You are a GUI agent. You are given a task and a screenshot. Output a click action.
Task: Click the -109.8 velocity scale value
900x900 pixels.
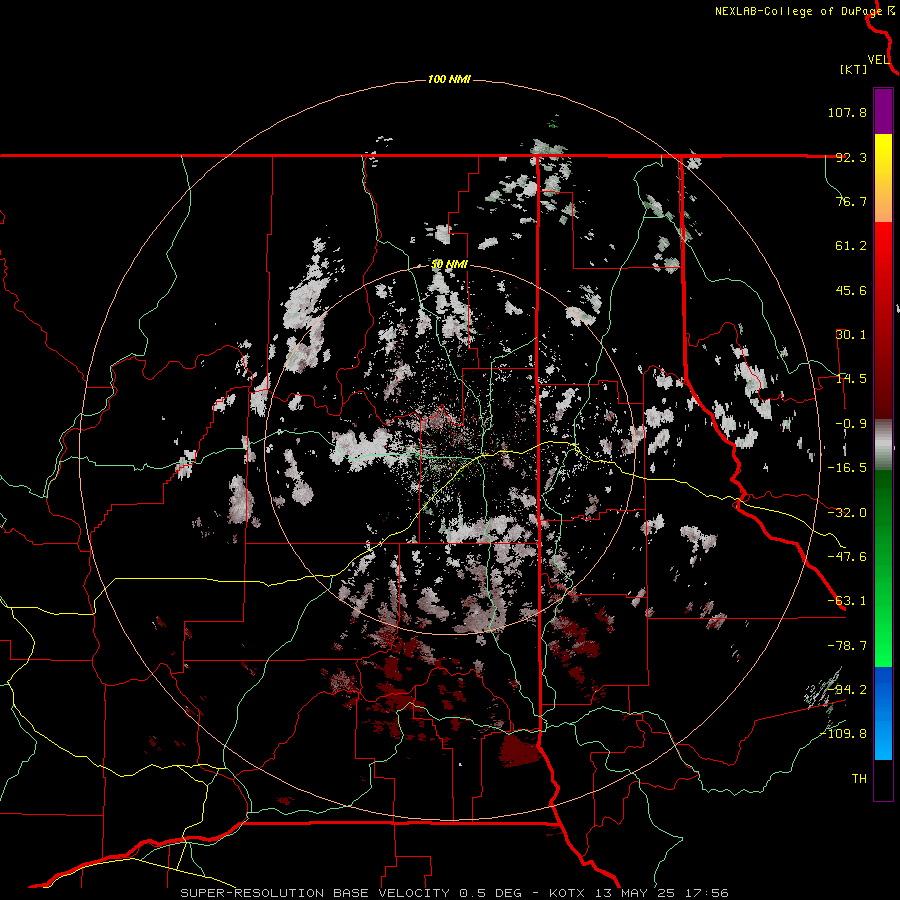[843, 734]
